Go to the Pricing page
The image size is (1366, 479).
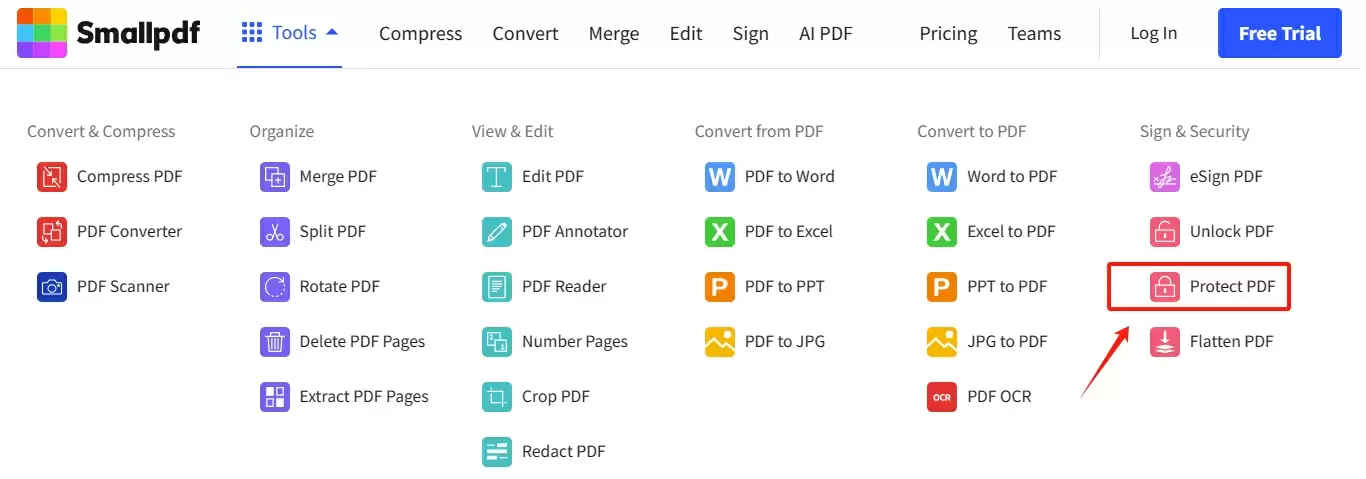point(948,34)
